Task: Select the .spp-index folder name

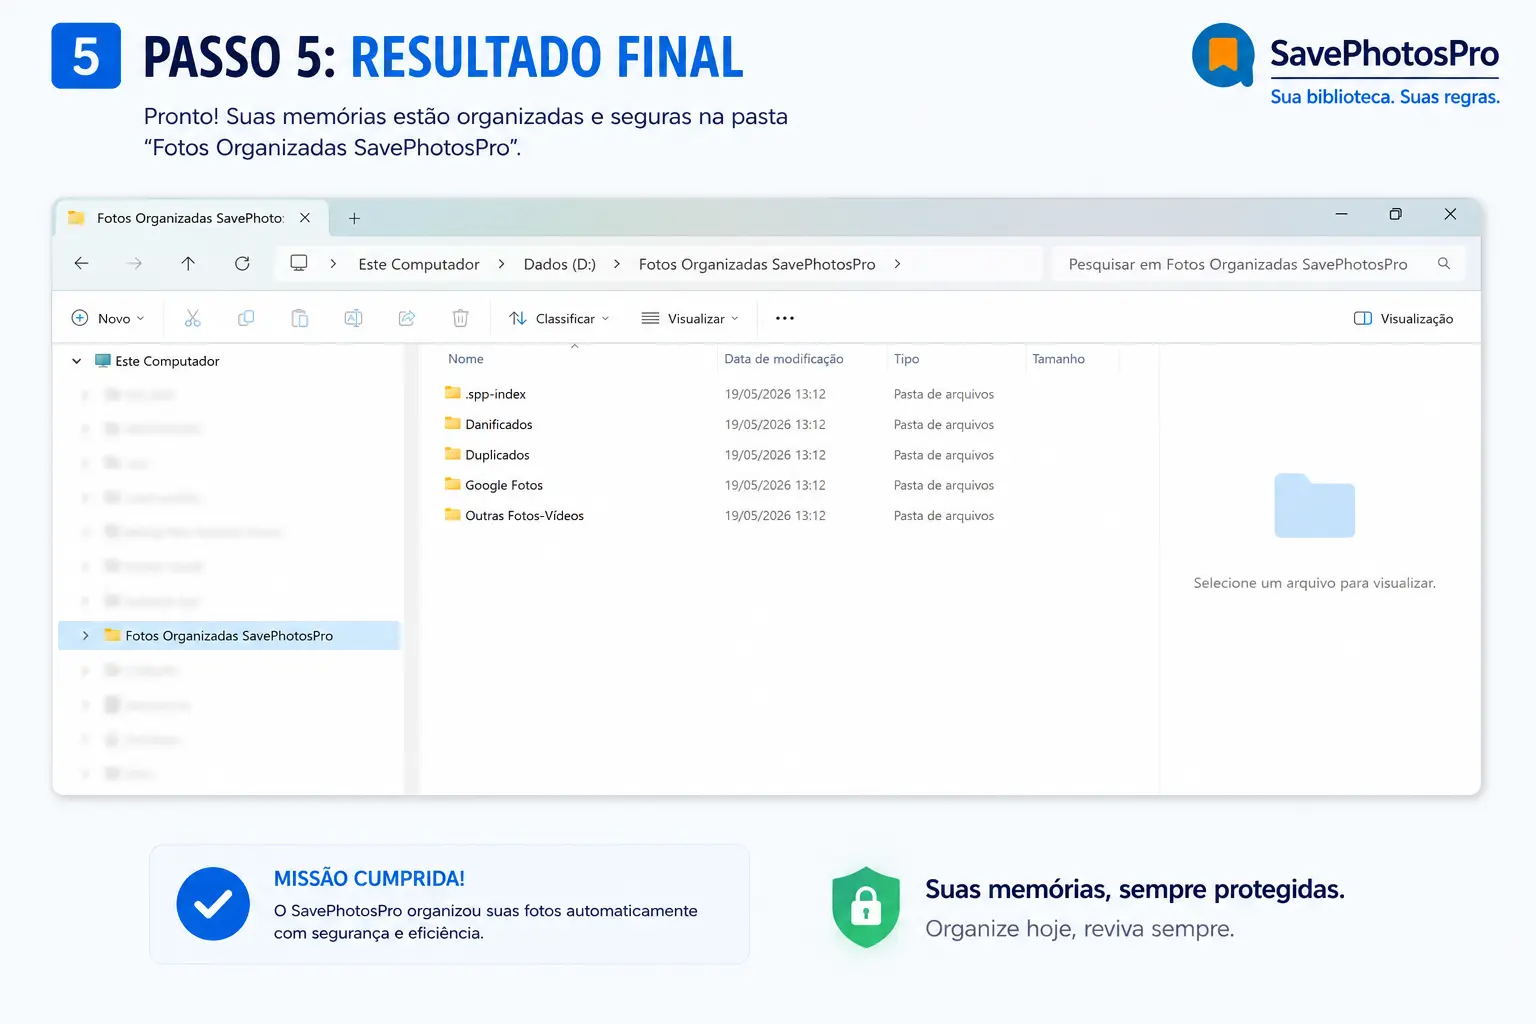Action: pos(495,394)
